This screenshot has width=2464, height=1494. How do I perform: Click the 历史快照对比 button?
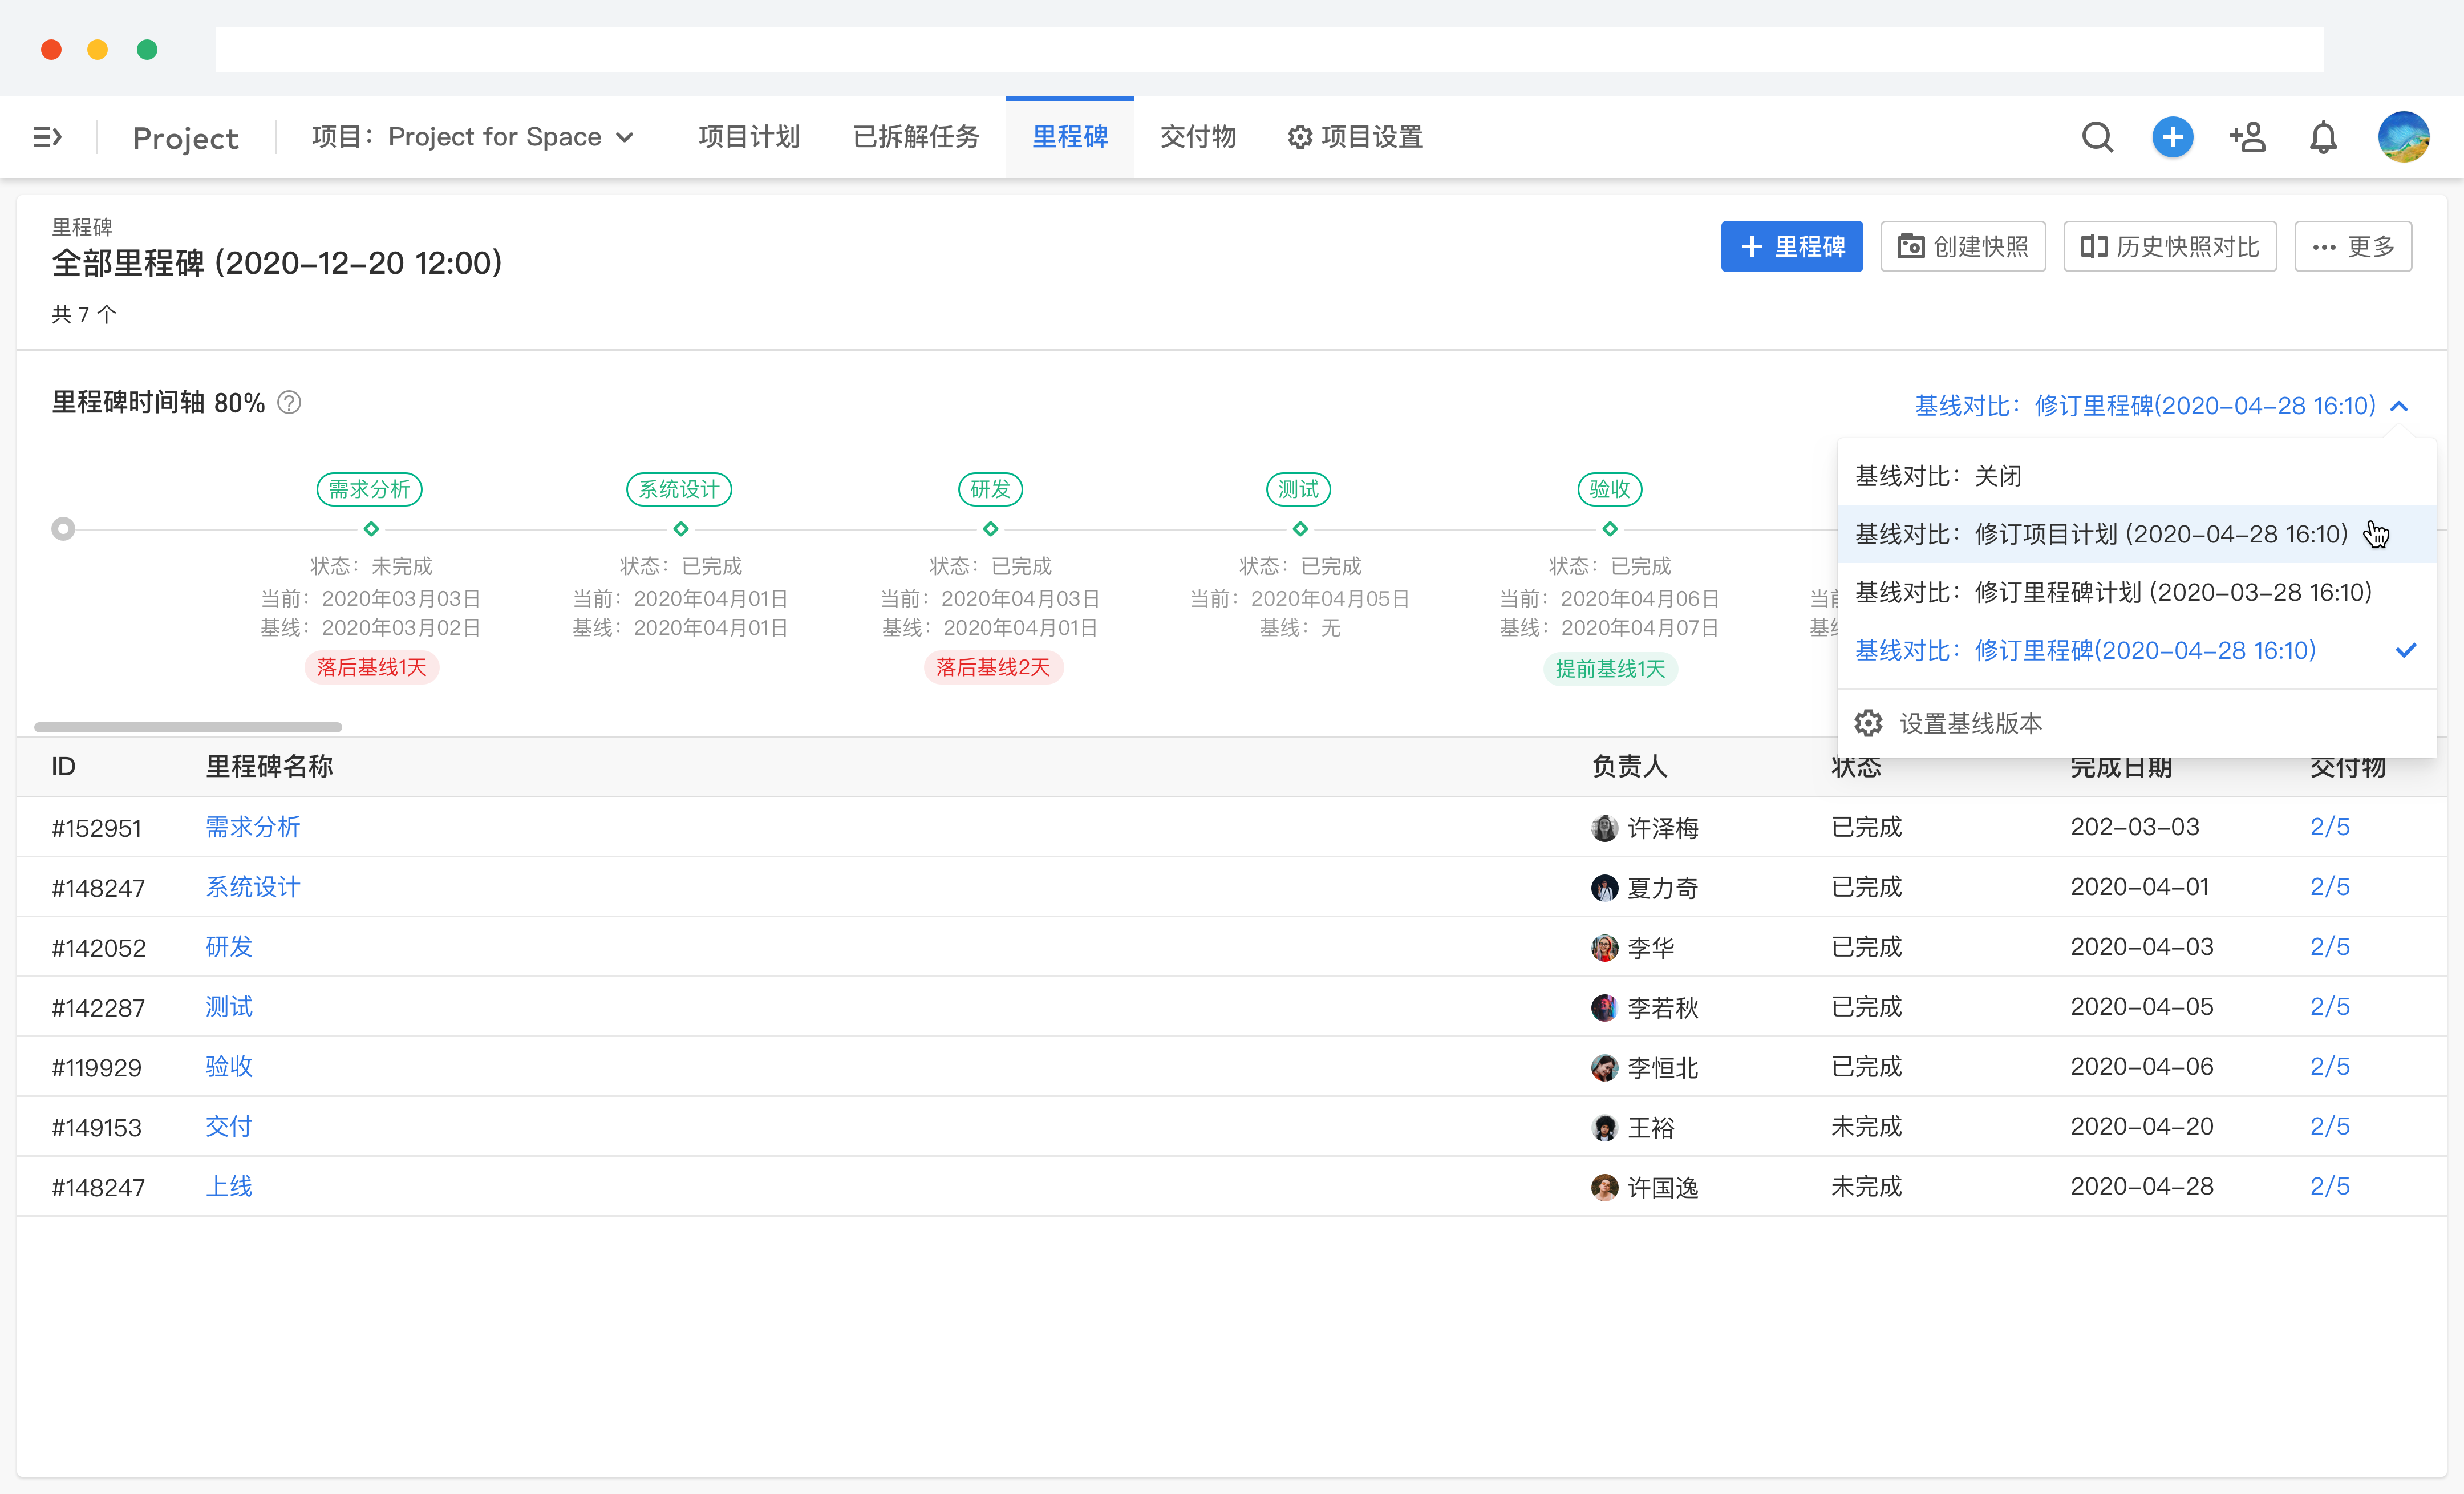tap(2169, 246)
